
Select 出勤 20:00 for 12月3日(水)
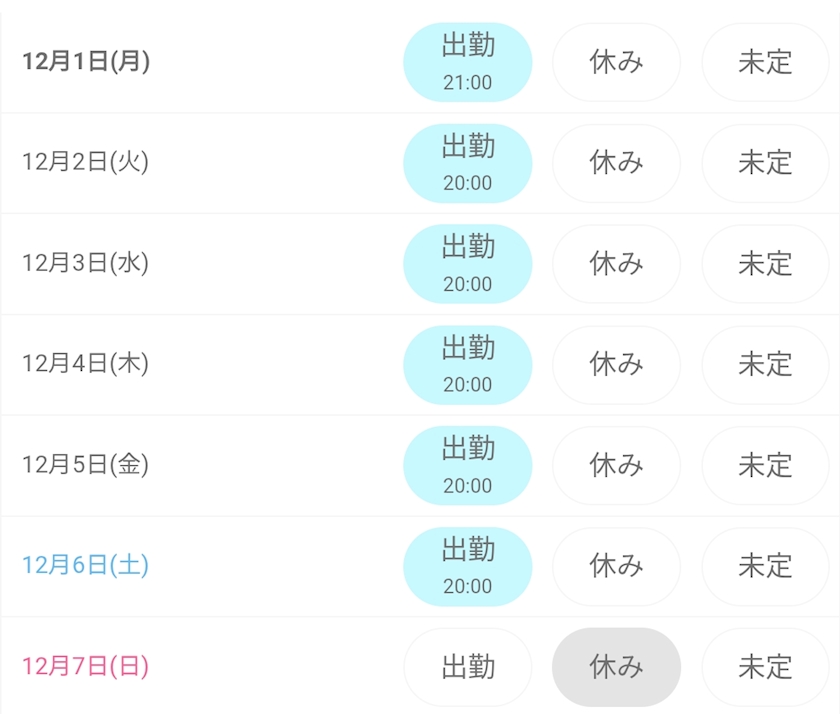467,264
